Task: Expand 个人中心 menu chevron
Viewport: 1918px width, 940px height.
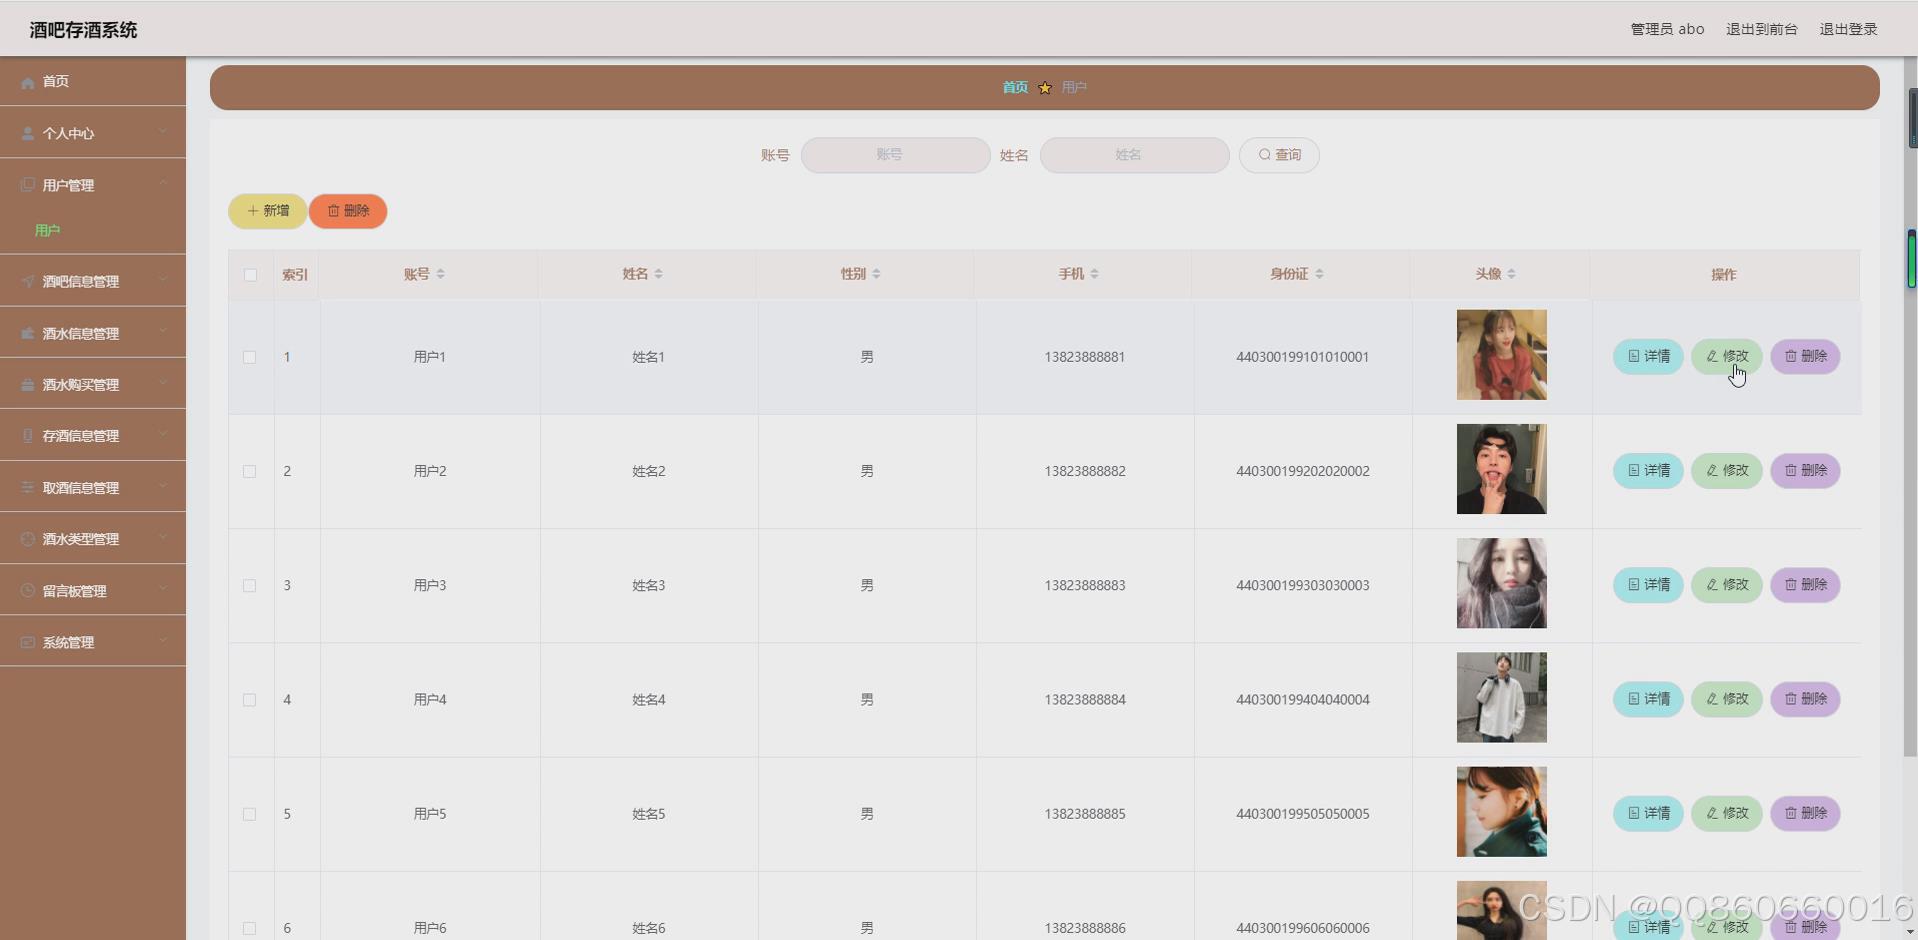Action: (162, 131)
